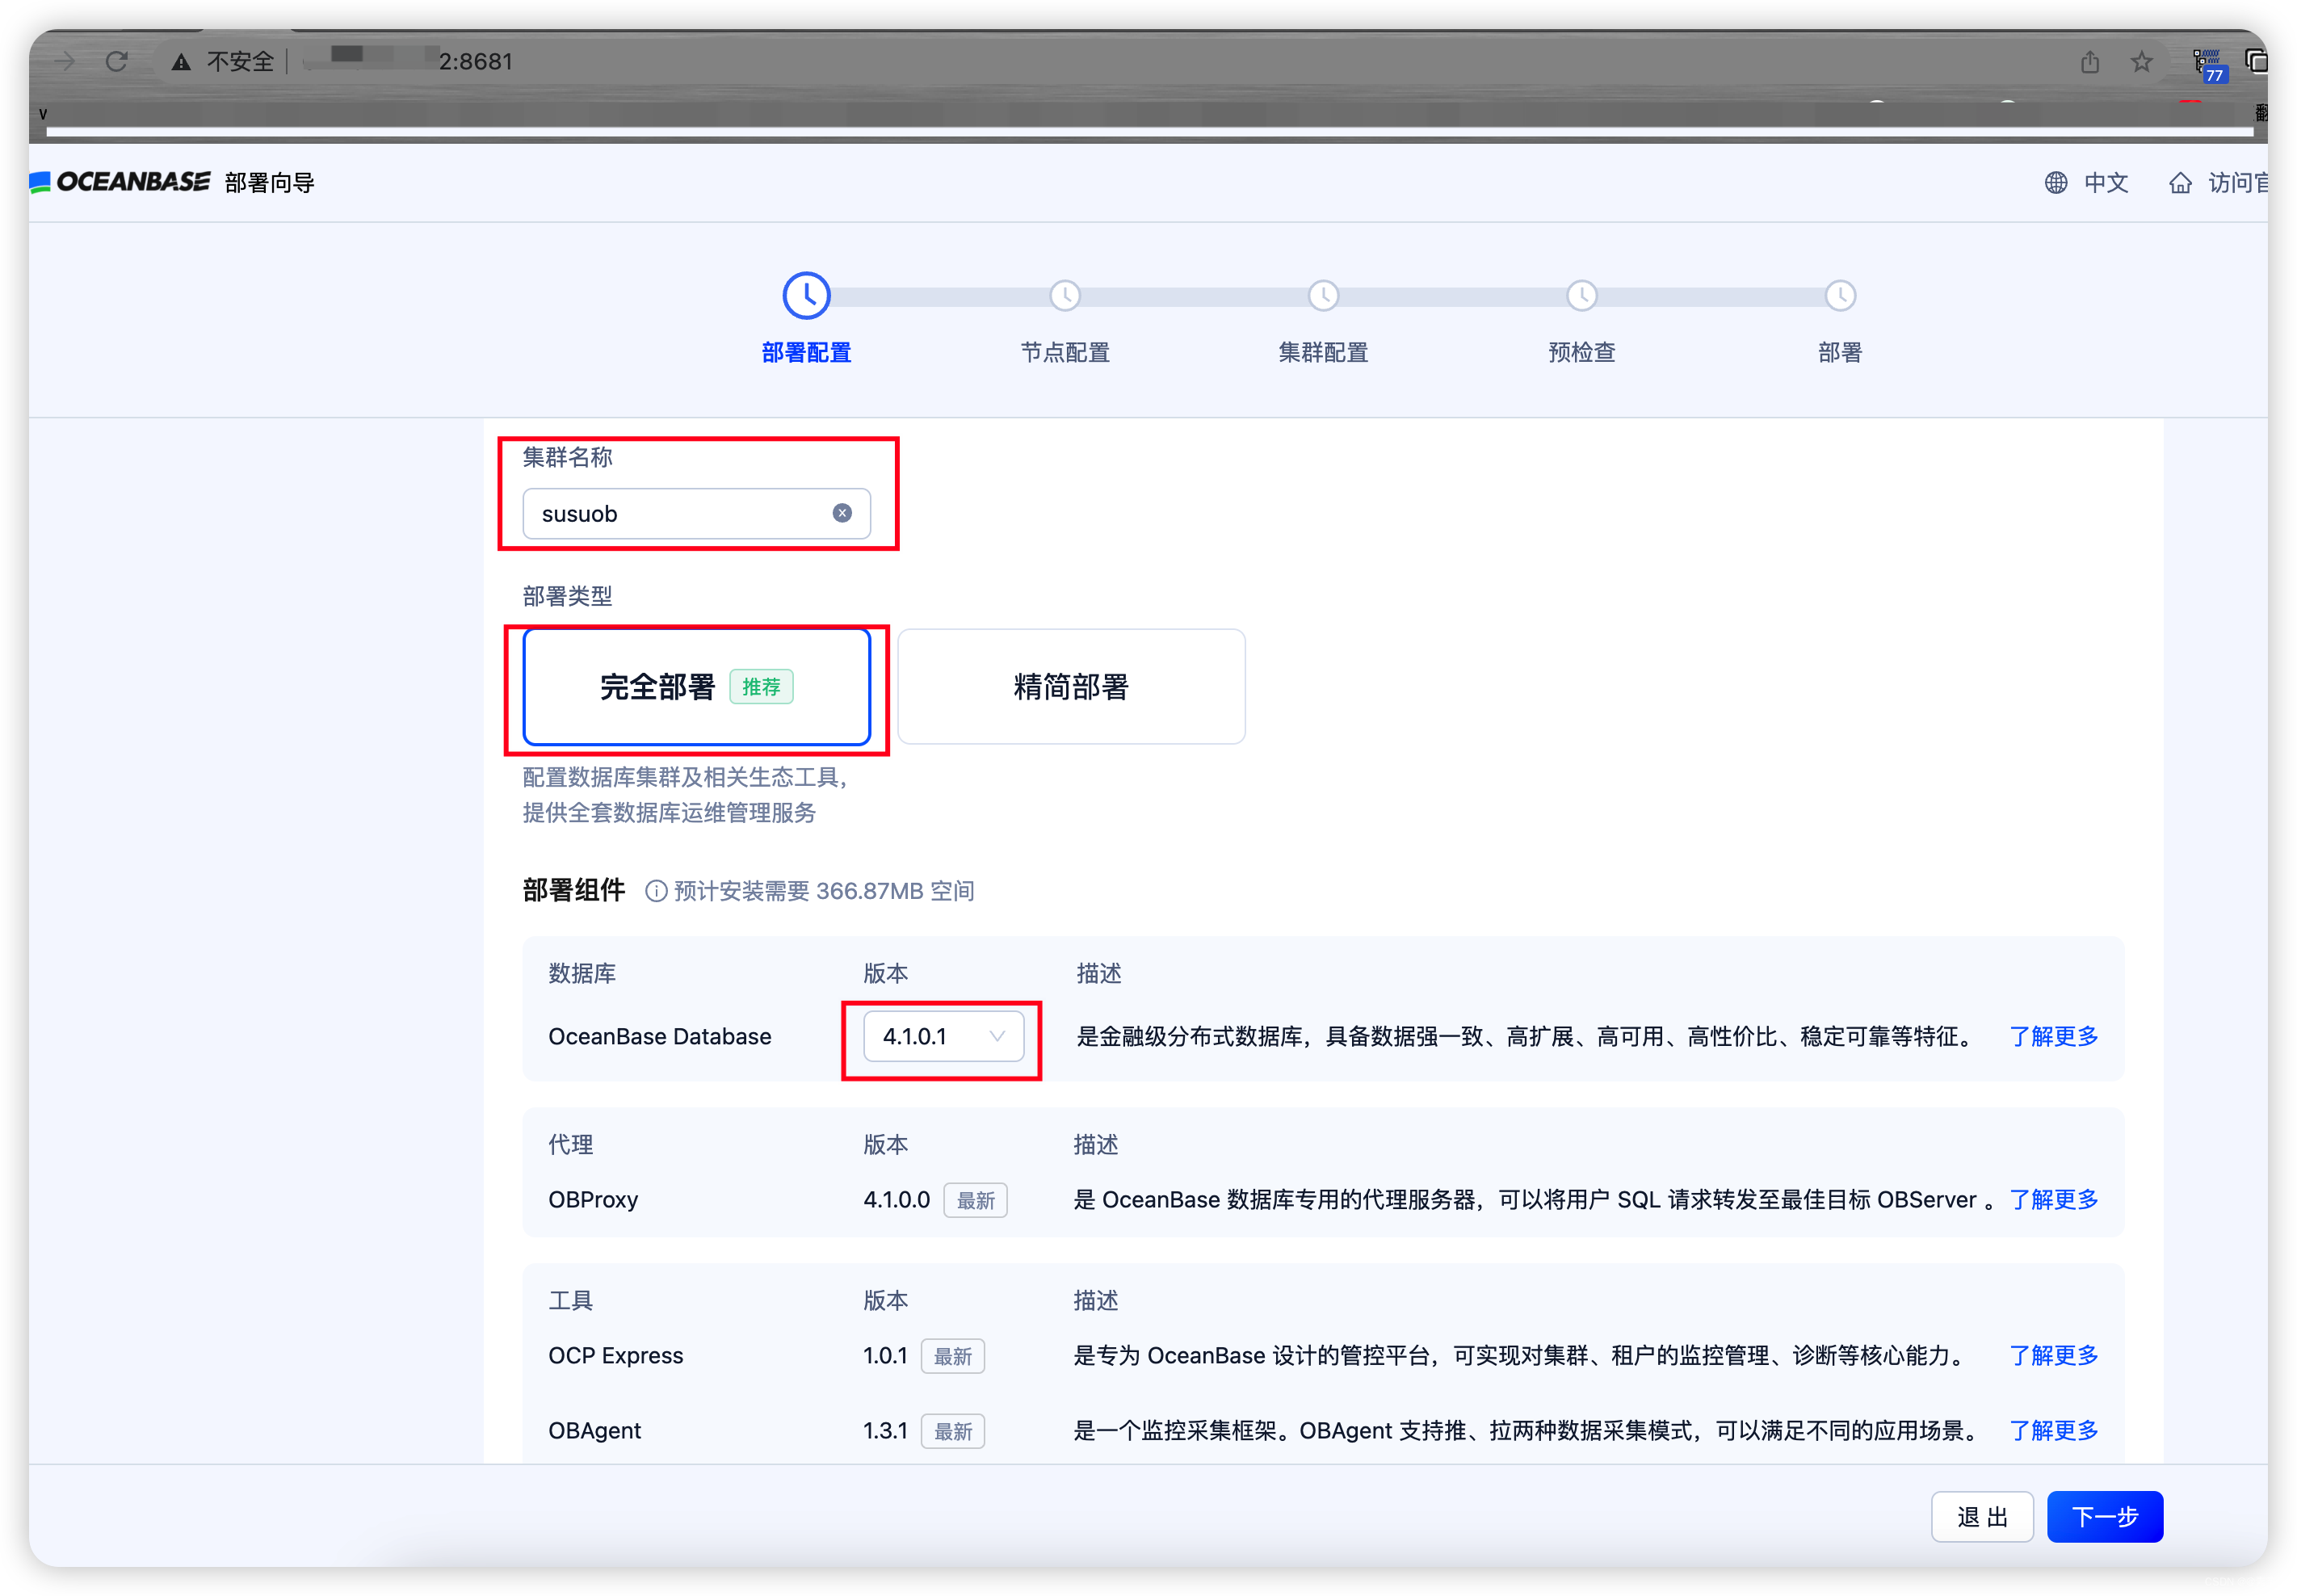Select 精简部署 deployment type
The height and width of the screenshot is (1596, 2297).
[1071, 687]
